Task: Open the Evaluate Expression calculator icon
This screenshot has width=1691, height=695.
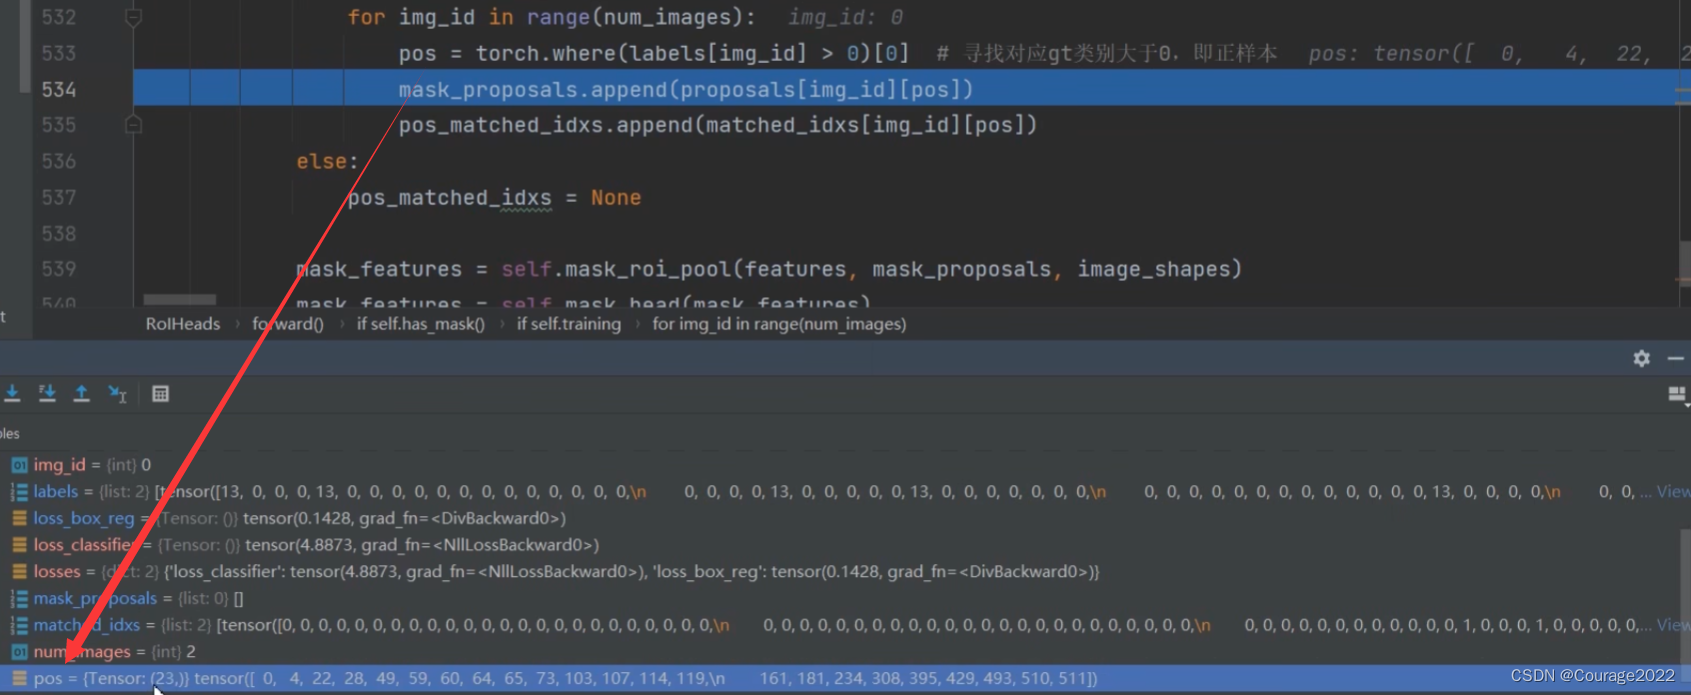Action: pos(160,393)
